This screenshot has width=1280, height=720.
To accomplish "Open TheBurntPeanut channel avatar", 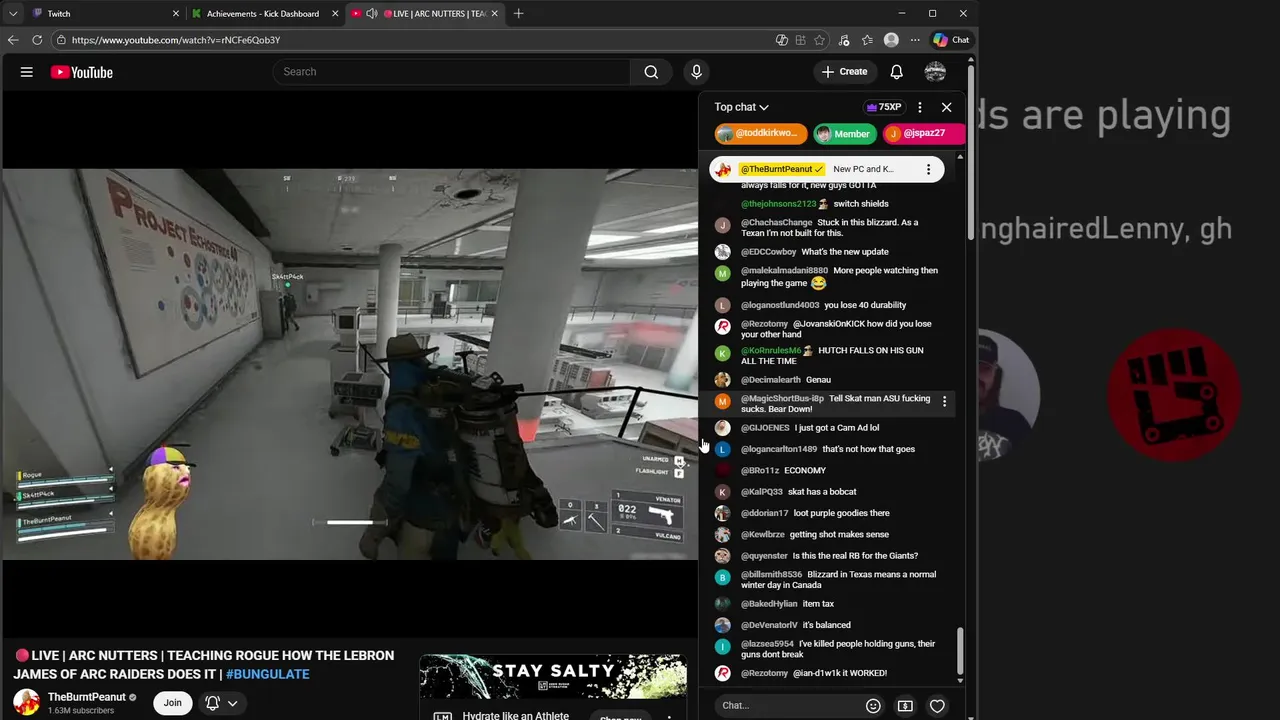I will tap(26, 702).
